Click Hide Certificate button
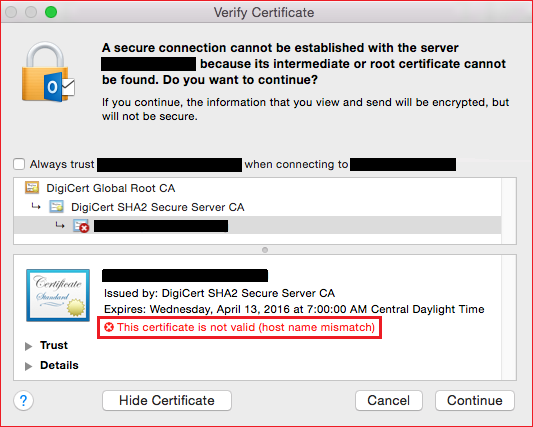This screenshot has height=427, width=533. pos(167,400)
